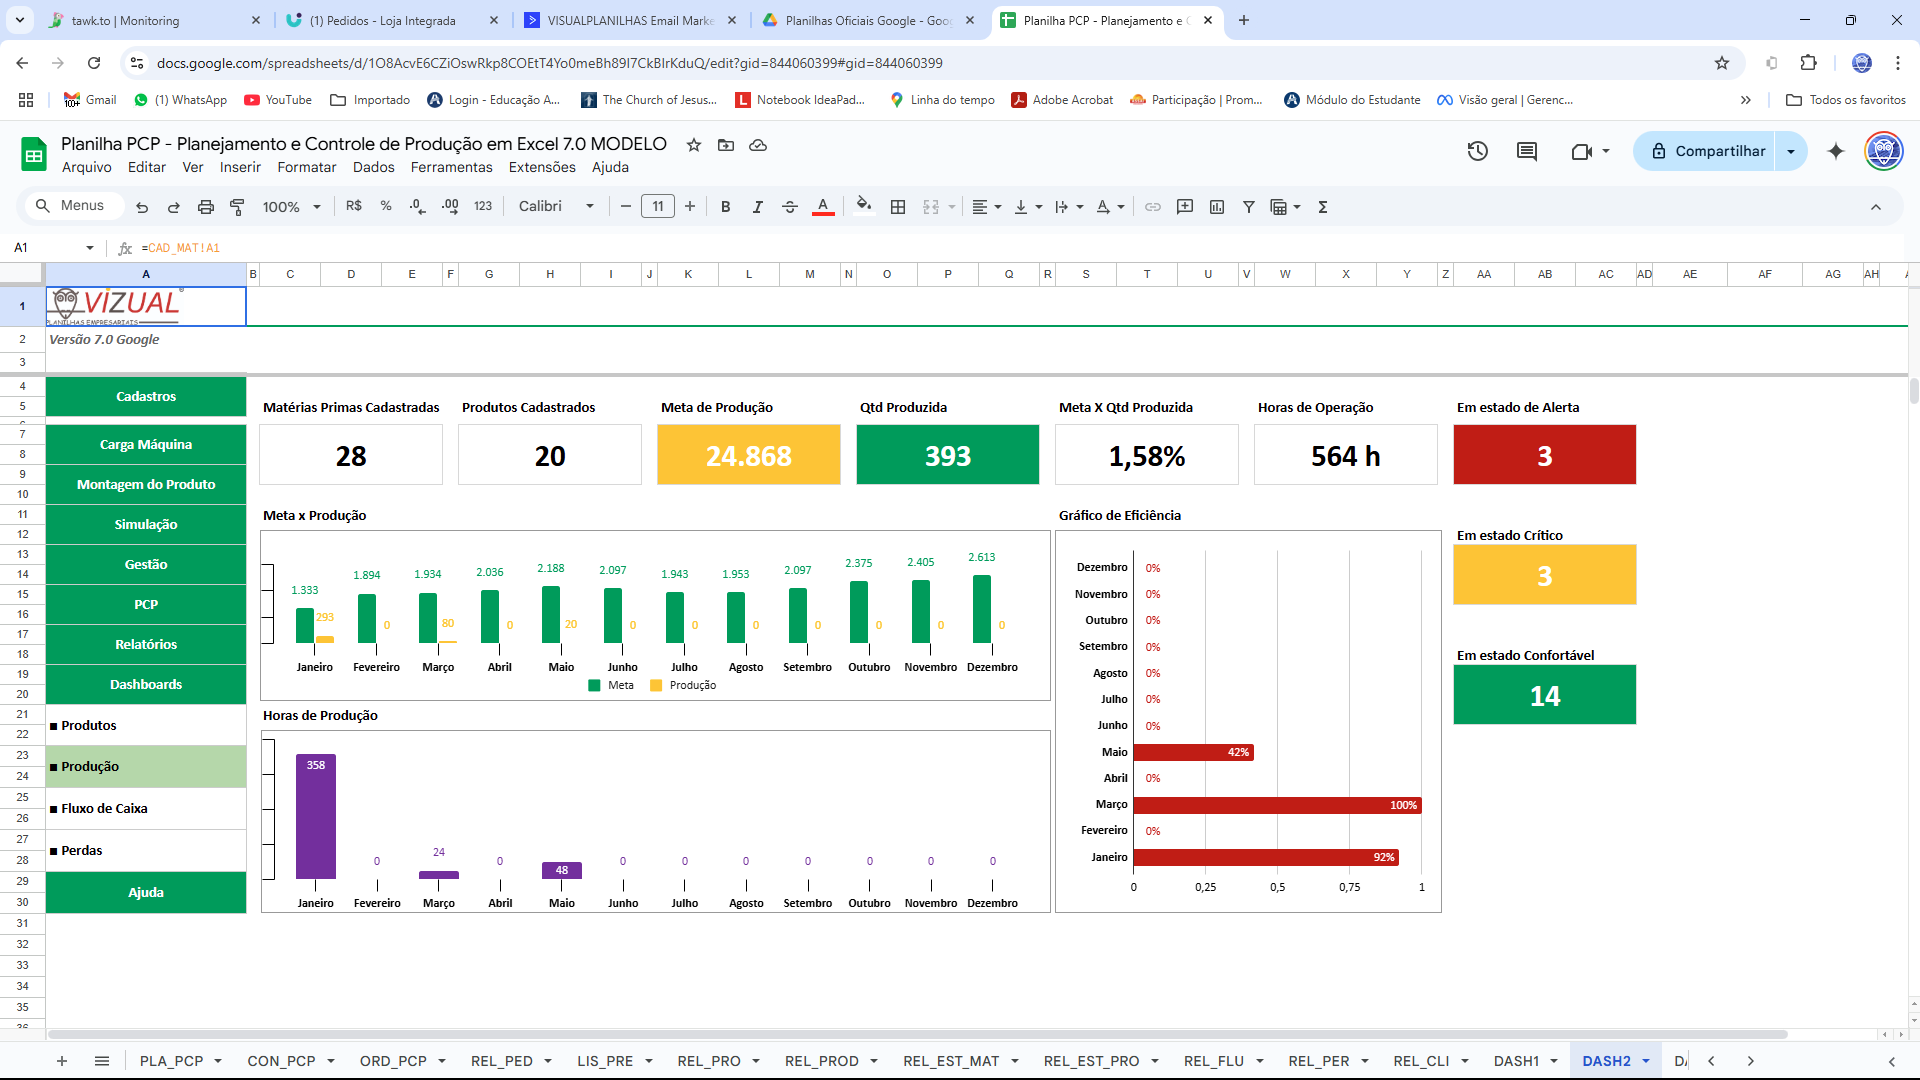The height and width of the screenshot is (1080, 1920).
Task: Toggle strikethrough formatting
Action: [x=790, y=207]
